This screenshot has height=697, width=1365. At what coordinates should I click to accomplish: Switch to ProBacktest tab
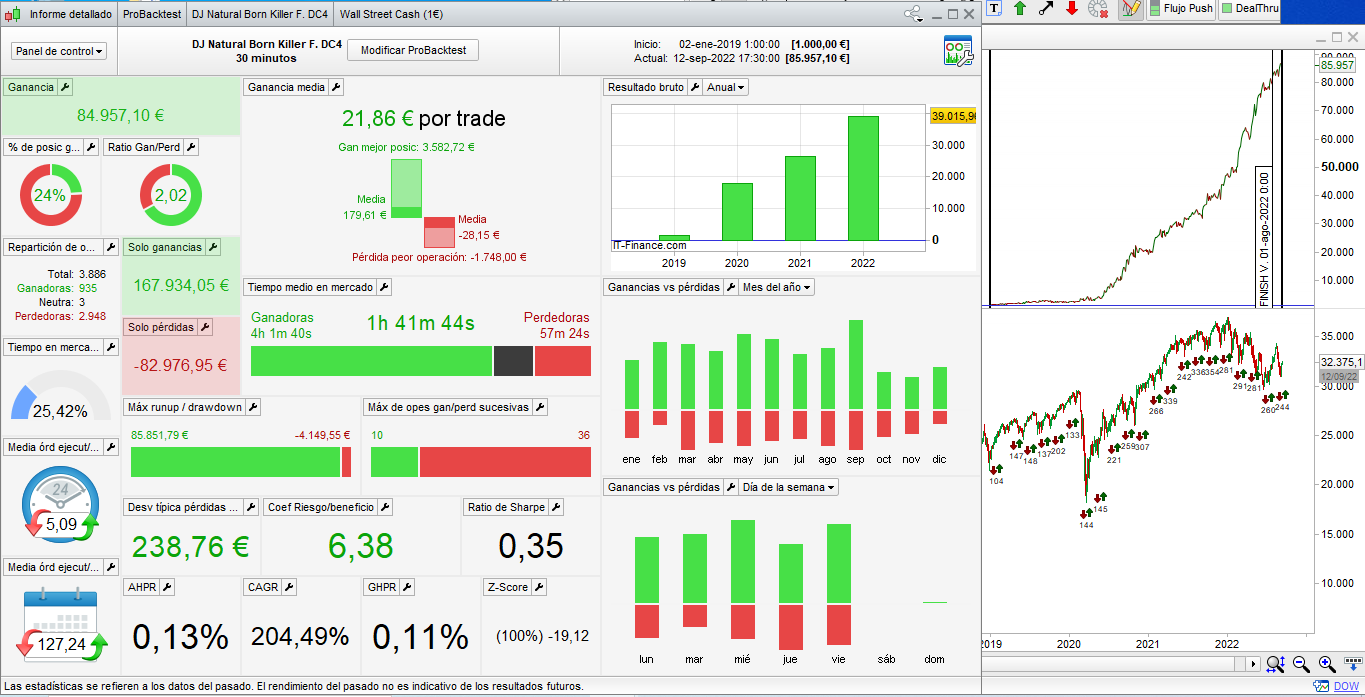(152, 14)
